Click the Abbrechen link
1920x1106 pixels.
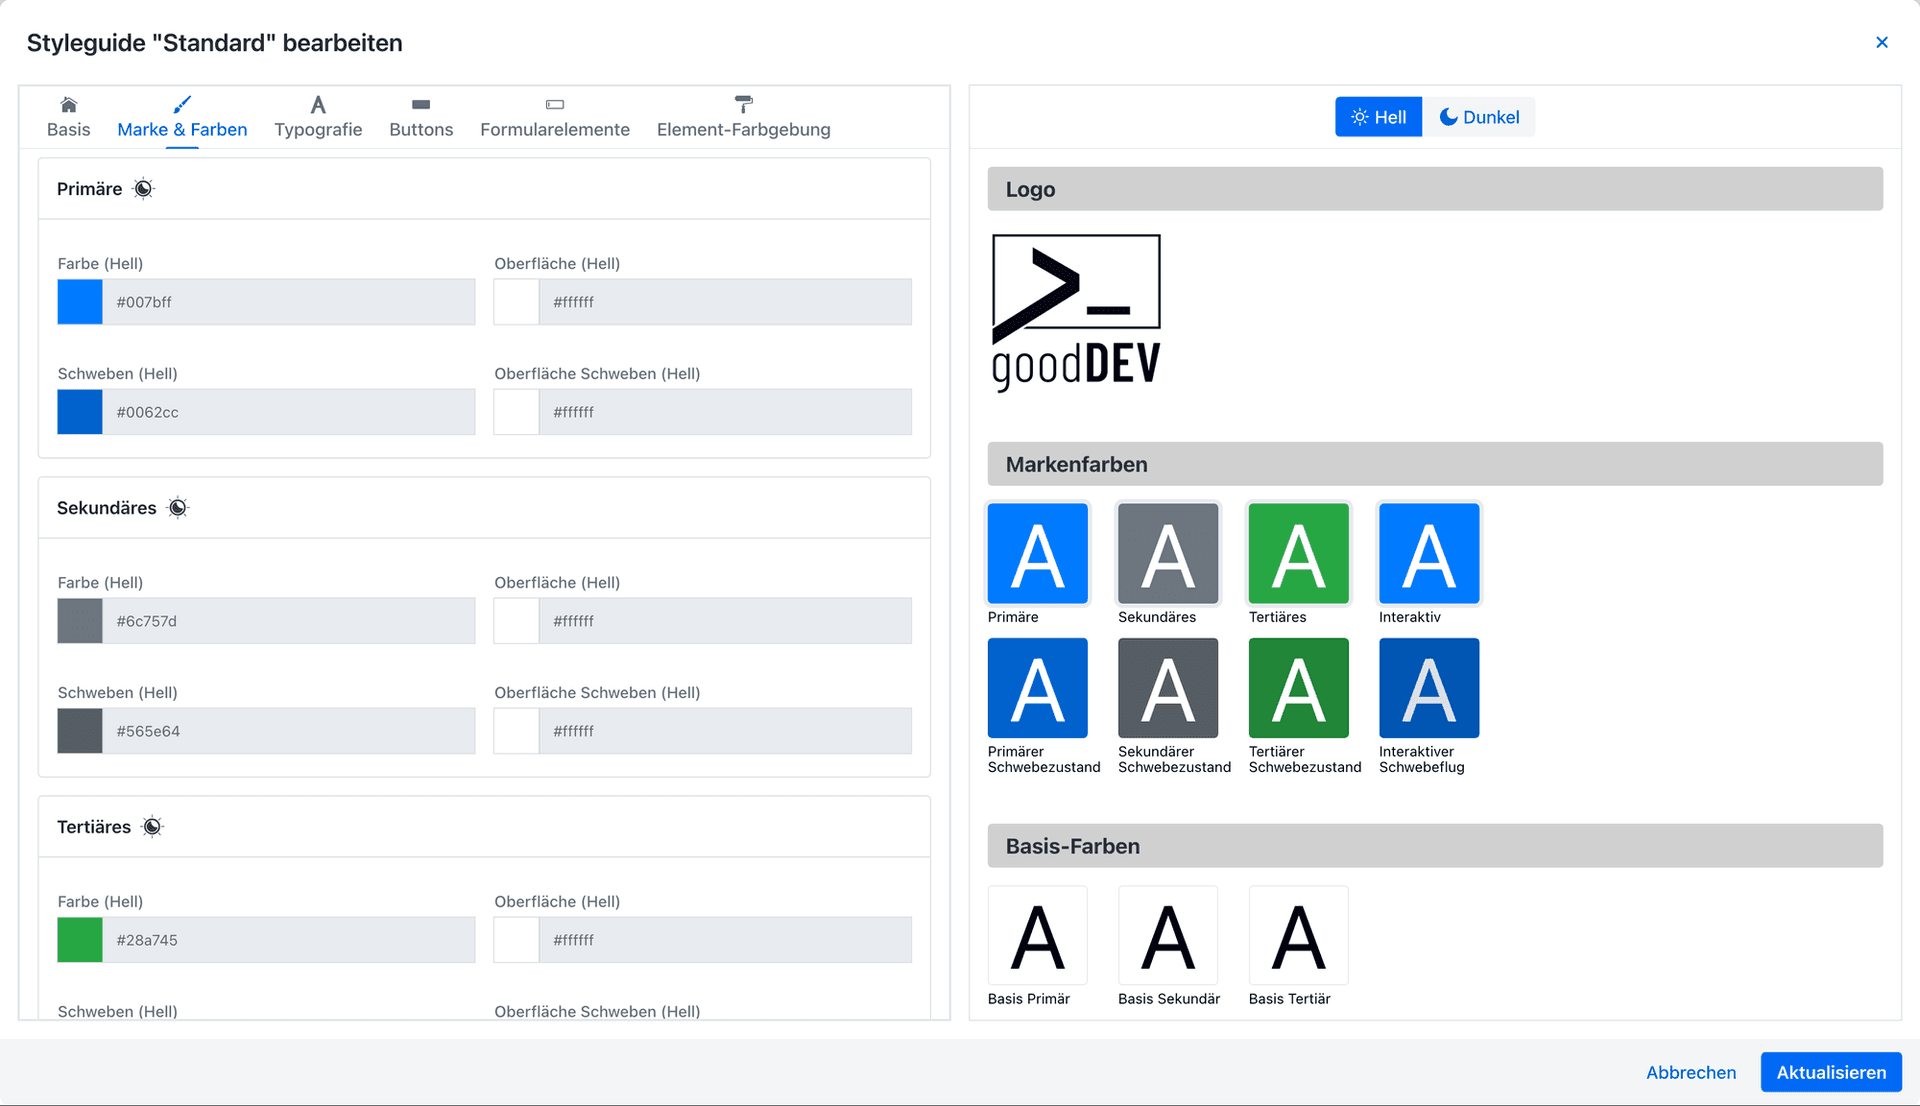click(x=1691, y=1072)
